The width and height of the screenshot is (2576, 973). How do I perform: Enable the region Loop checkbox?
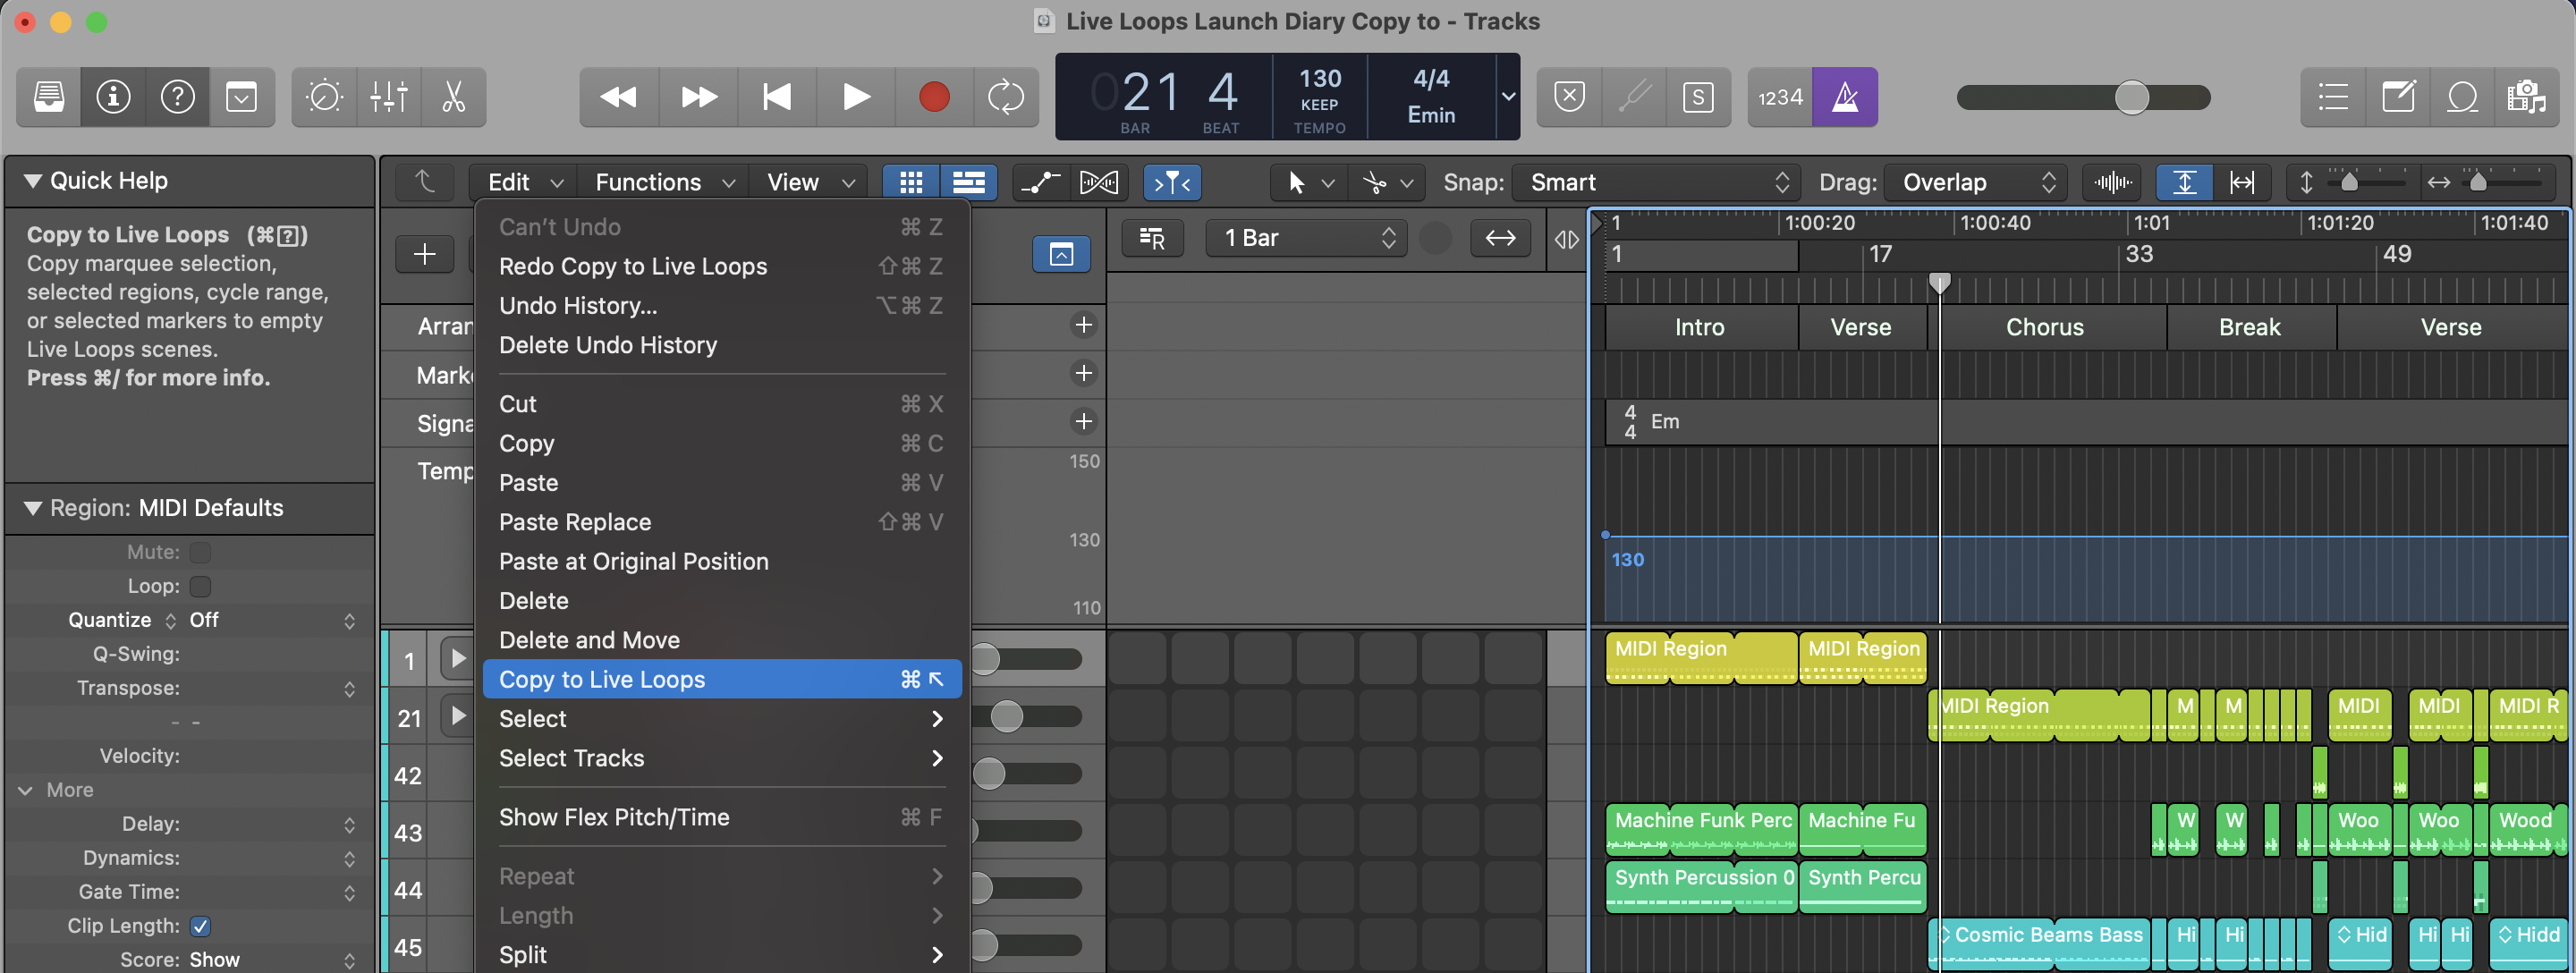199,586
